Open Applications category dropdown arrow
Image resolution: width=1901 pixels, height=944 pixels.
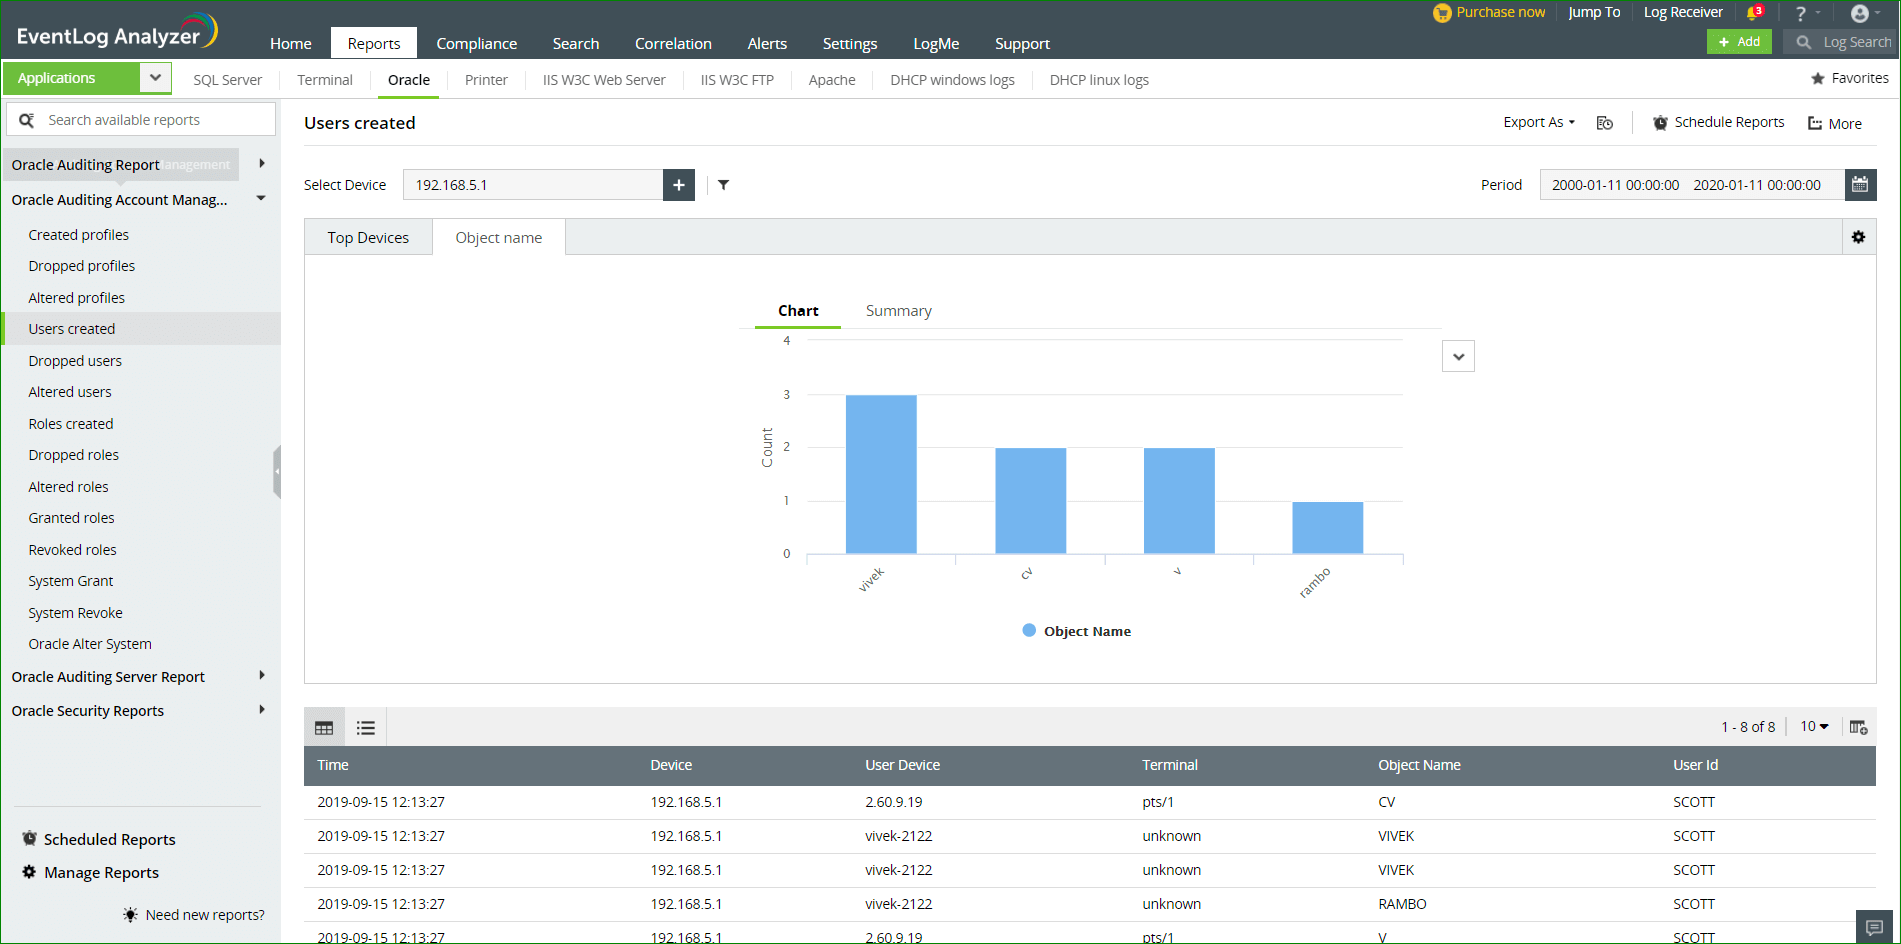click(x=155, y=78)
